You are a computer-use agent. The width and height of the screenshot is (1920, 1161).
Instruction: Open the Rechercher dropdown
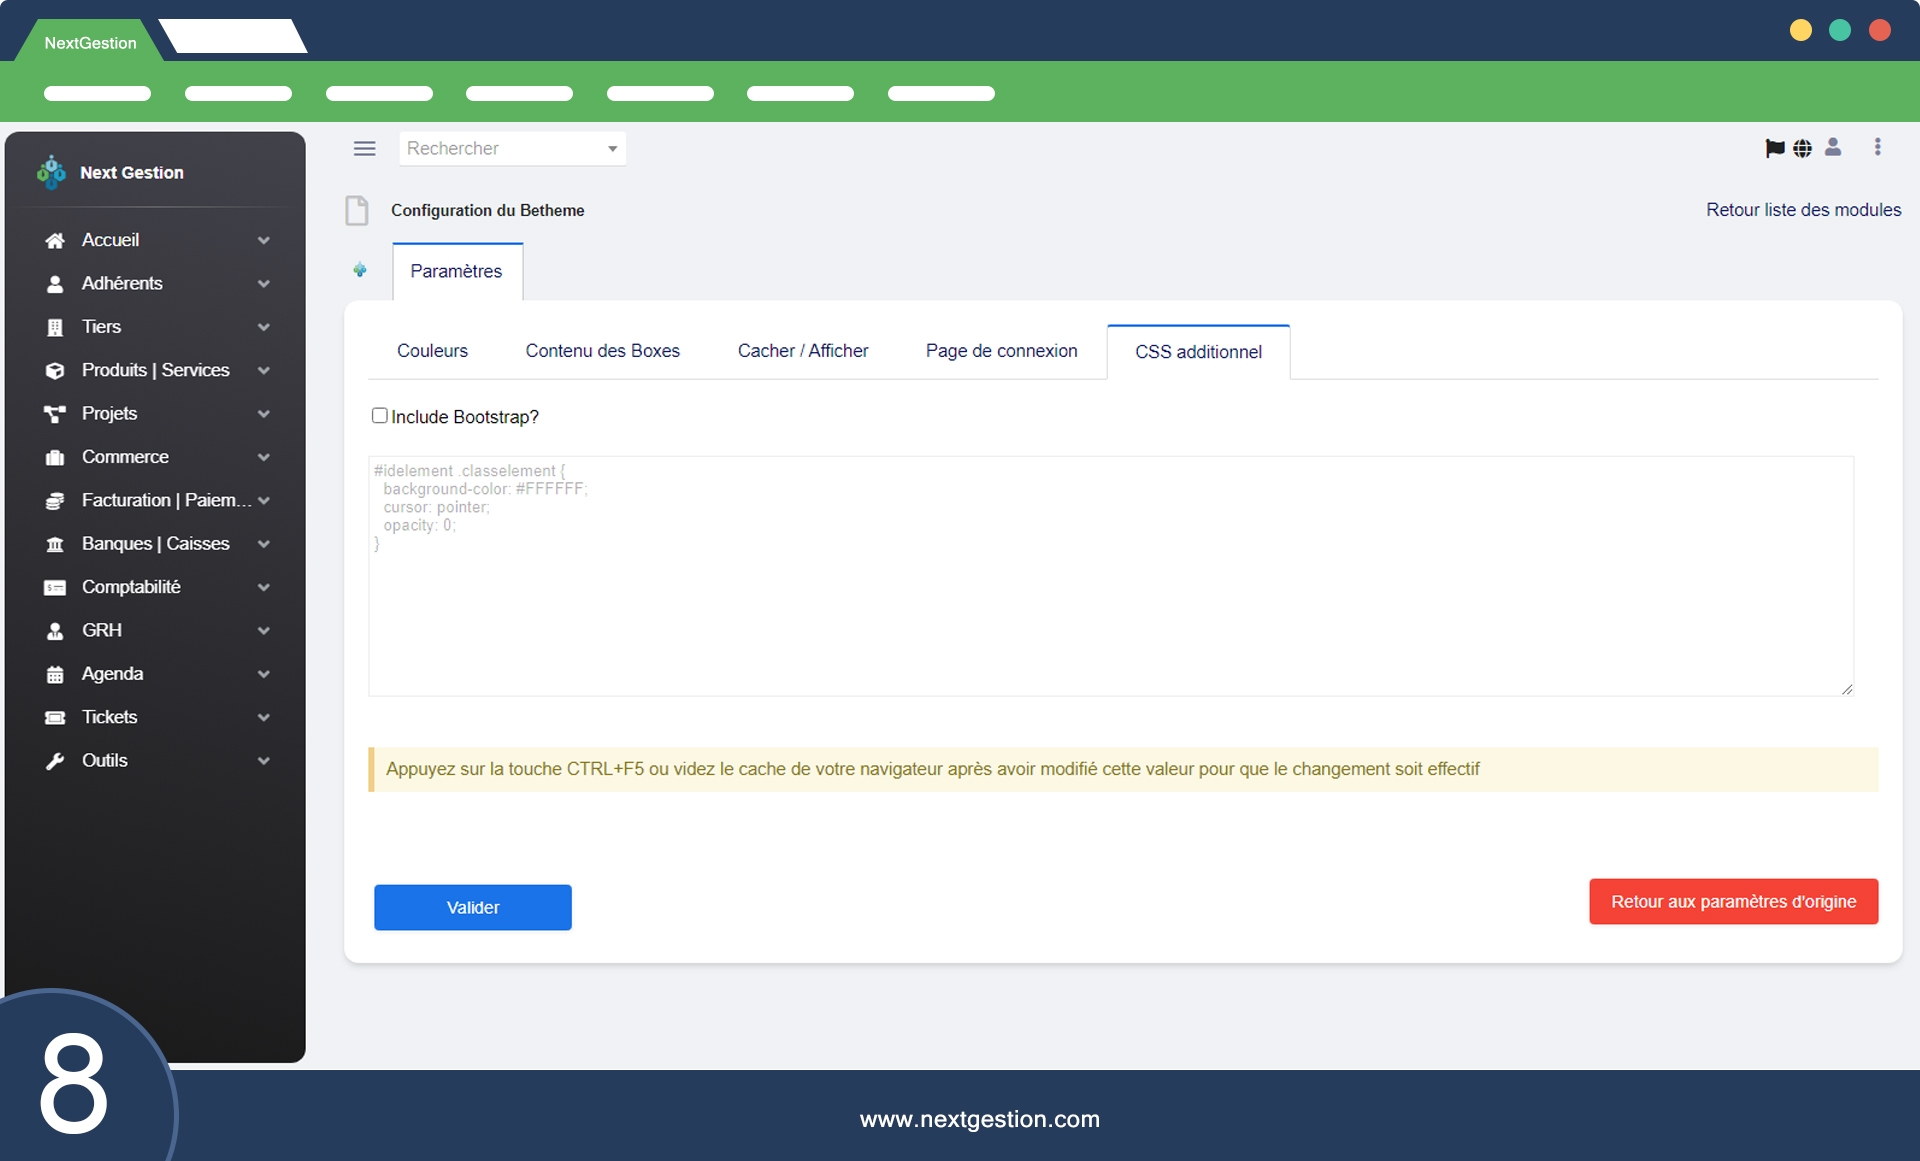[x=512, y=148]
